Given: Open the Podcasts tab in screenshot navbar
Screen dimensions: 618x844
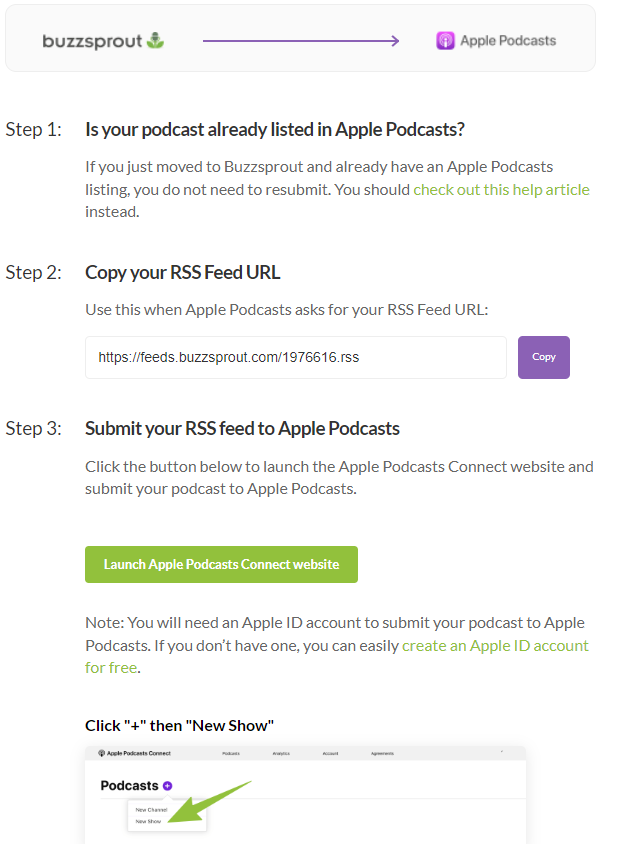Looking at the screenshot, I should tap(231, 754).
